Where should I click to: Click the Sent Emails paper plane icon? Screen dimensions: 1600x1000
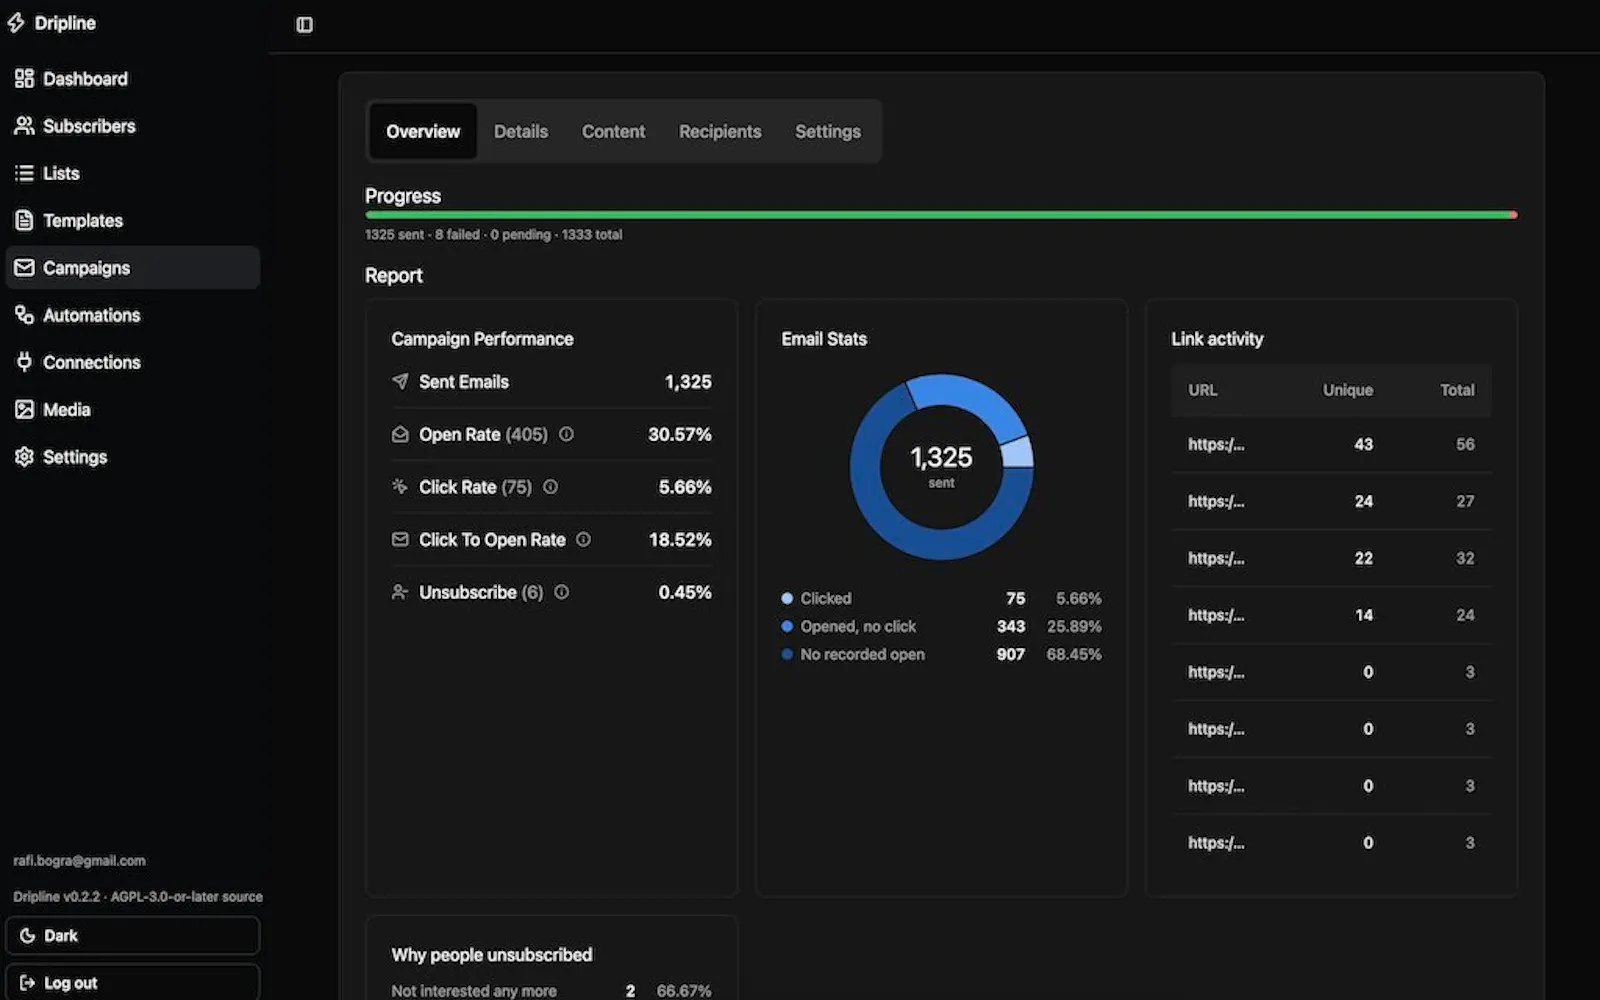pos(400,382)
